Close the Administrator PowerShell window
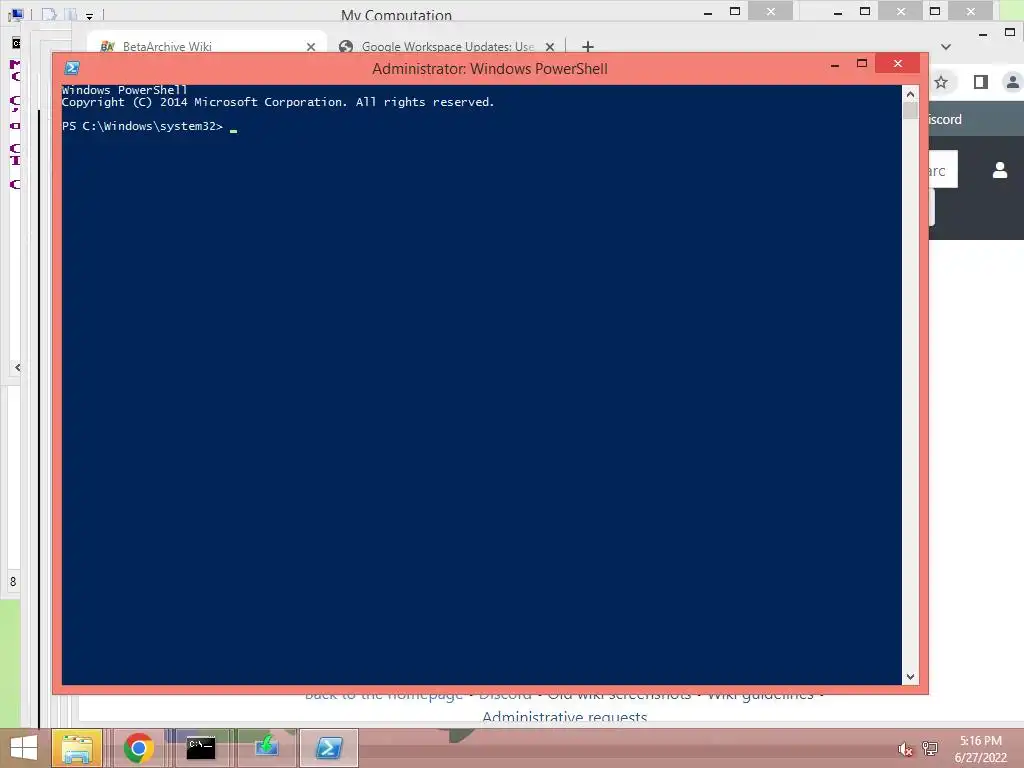This screenshot has width=1024, height=768. (x=897, y=63)
